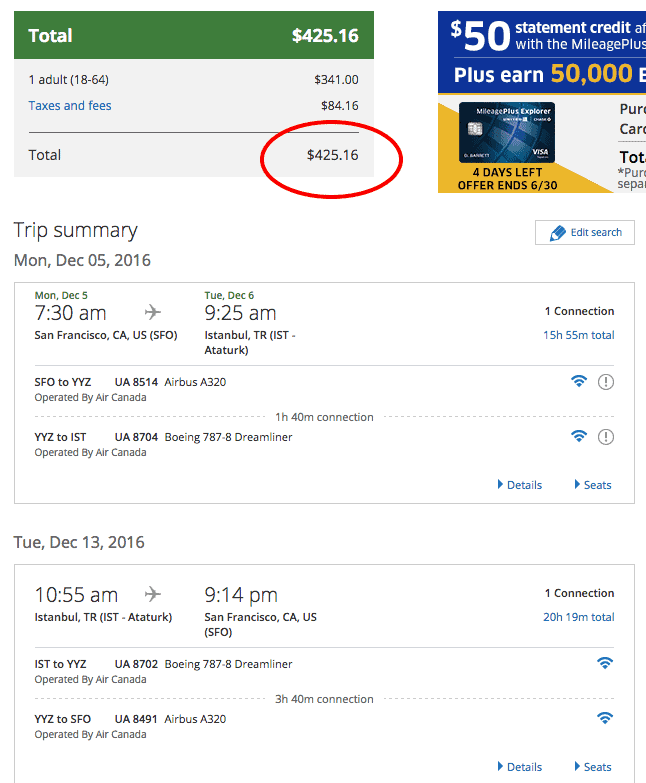Click the Edit search button
The width and height of the screenshot is (646, 783).
tap(585, 233)
